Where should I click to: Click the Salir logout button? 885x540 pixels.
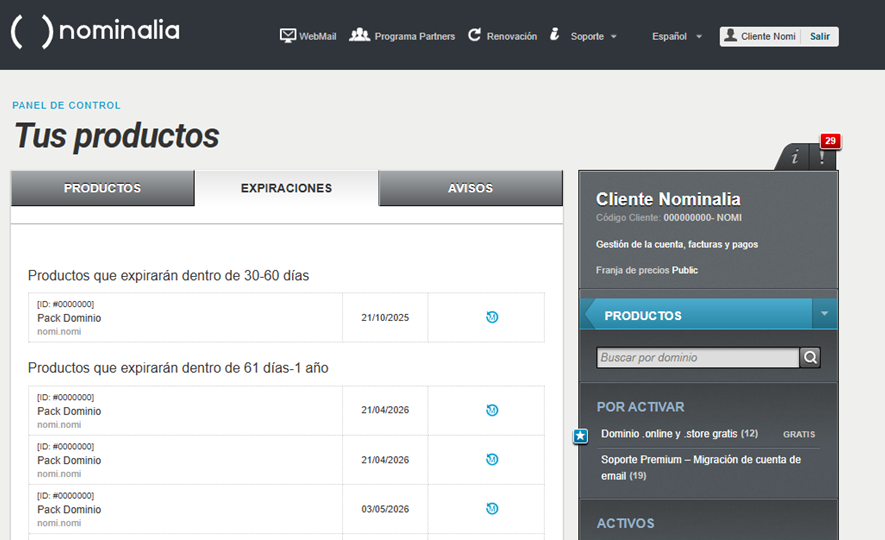pos(820,37)
